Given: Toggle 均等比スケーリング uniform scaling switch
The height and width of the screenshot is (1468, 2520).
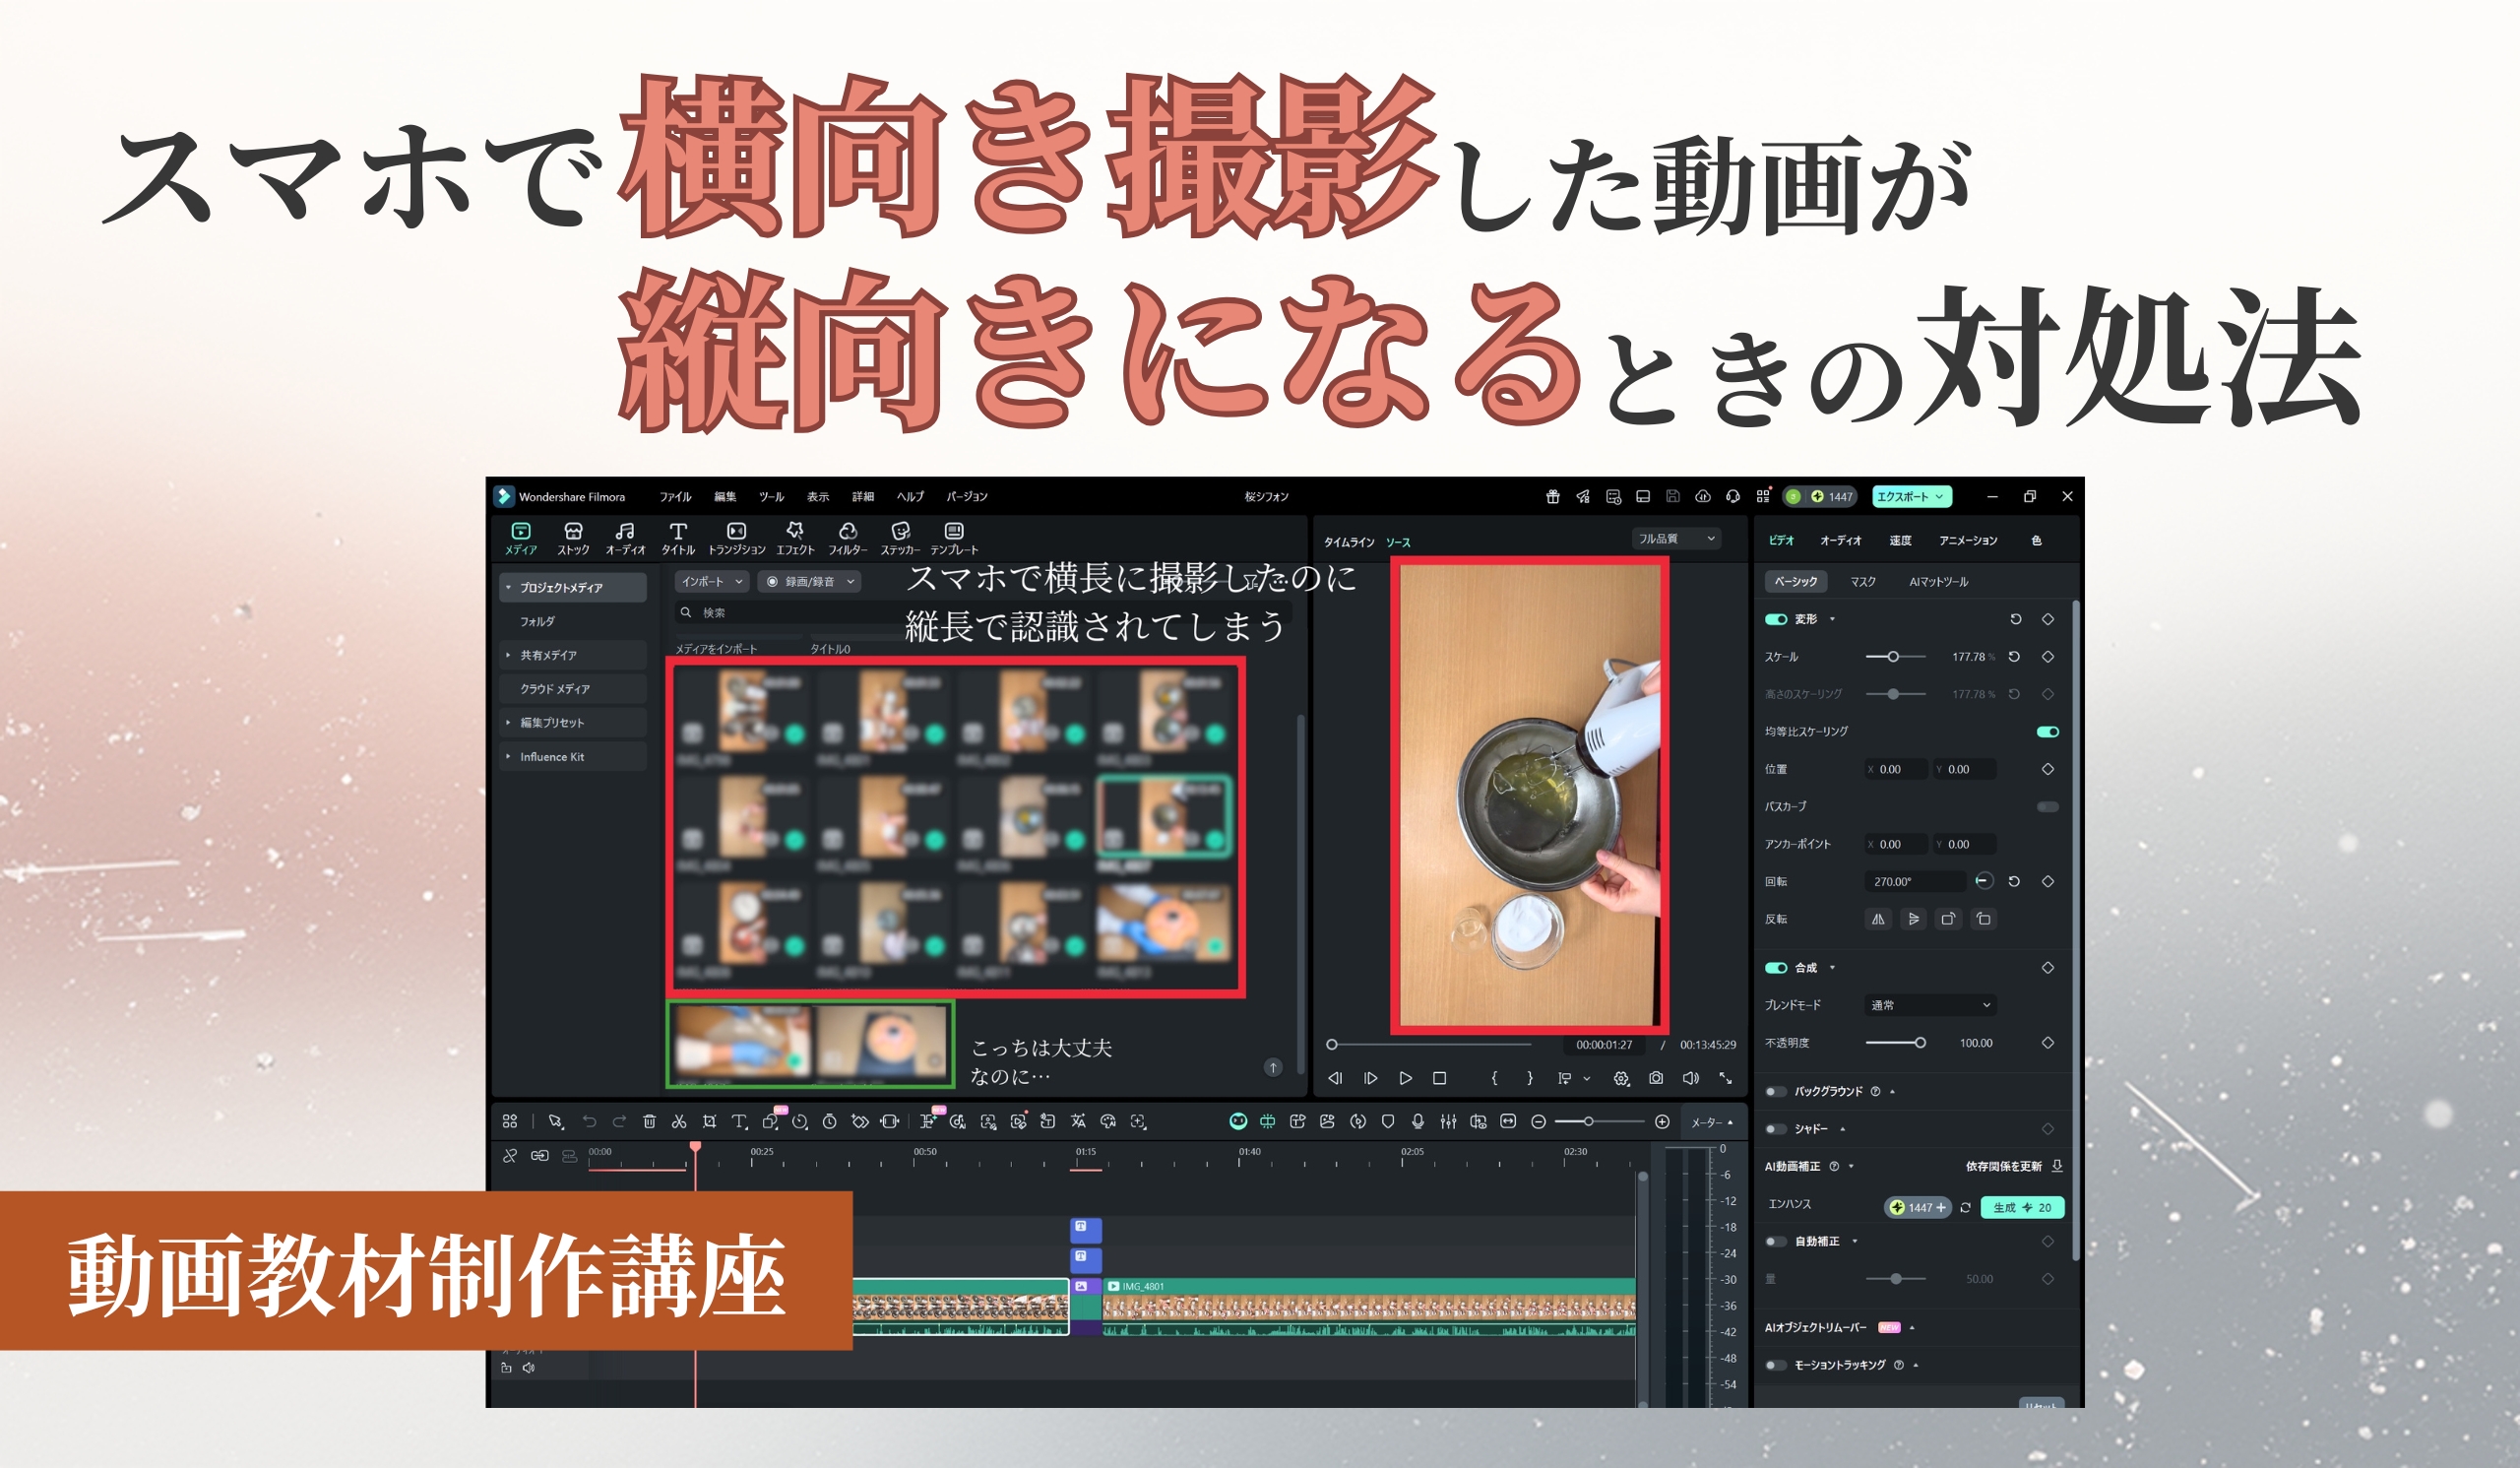Looking at the screenshot, I should 2047,732.
